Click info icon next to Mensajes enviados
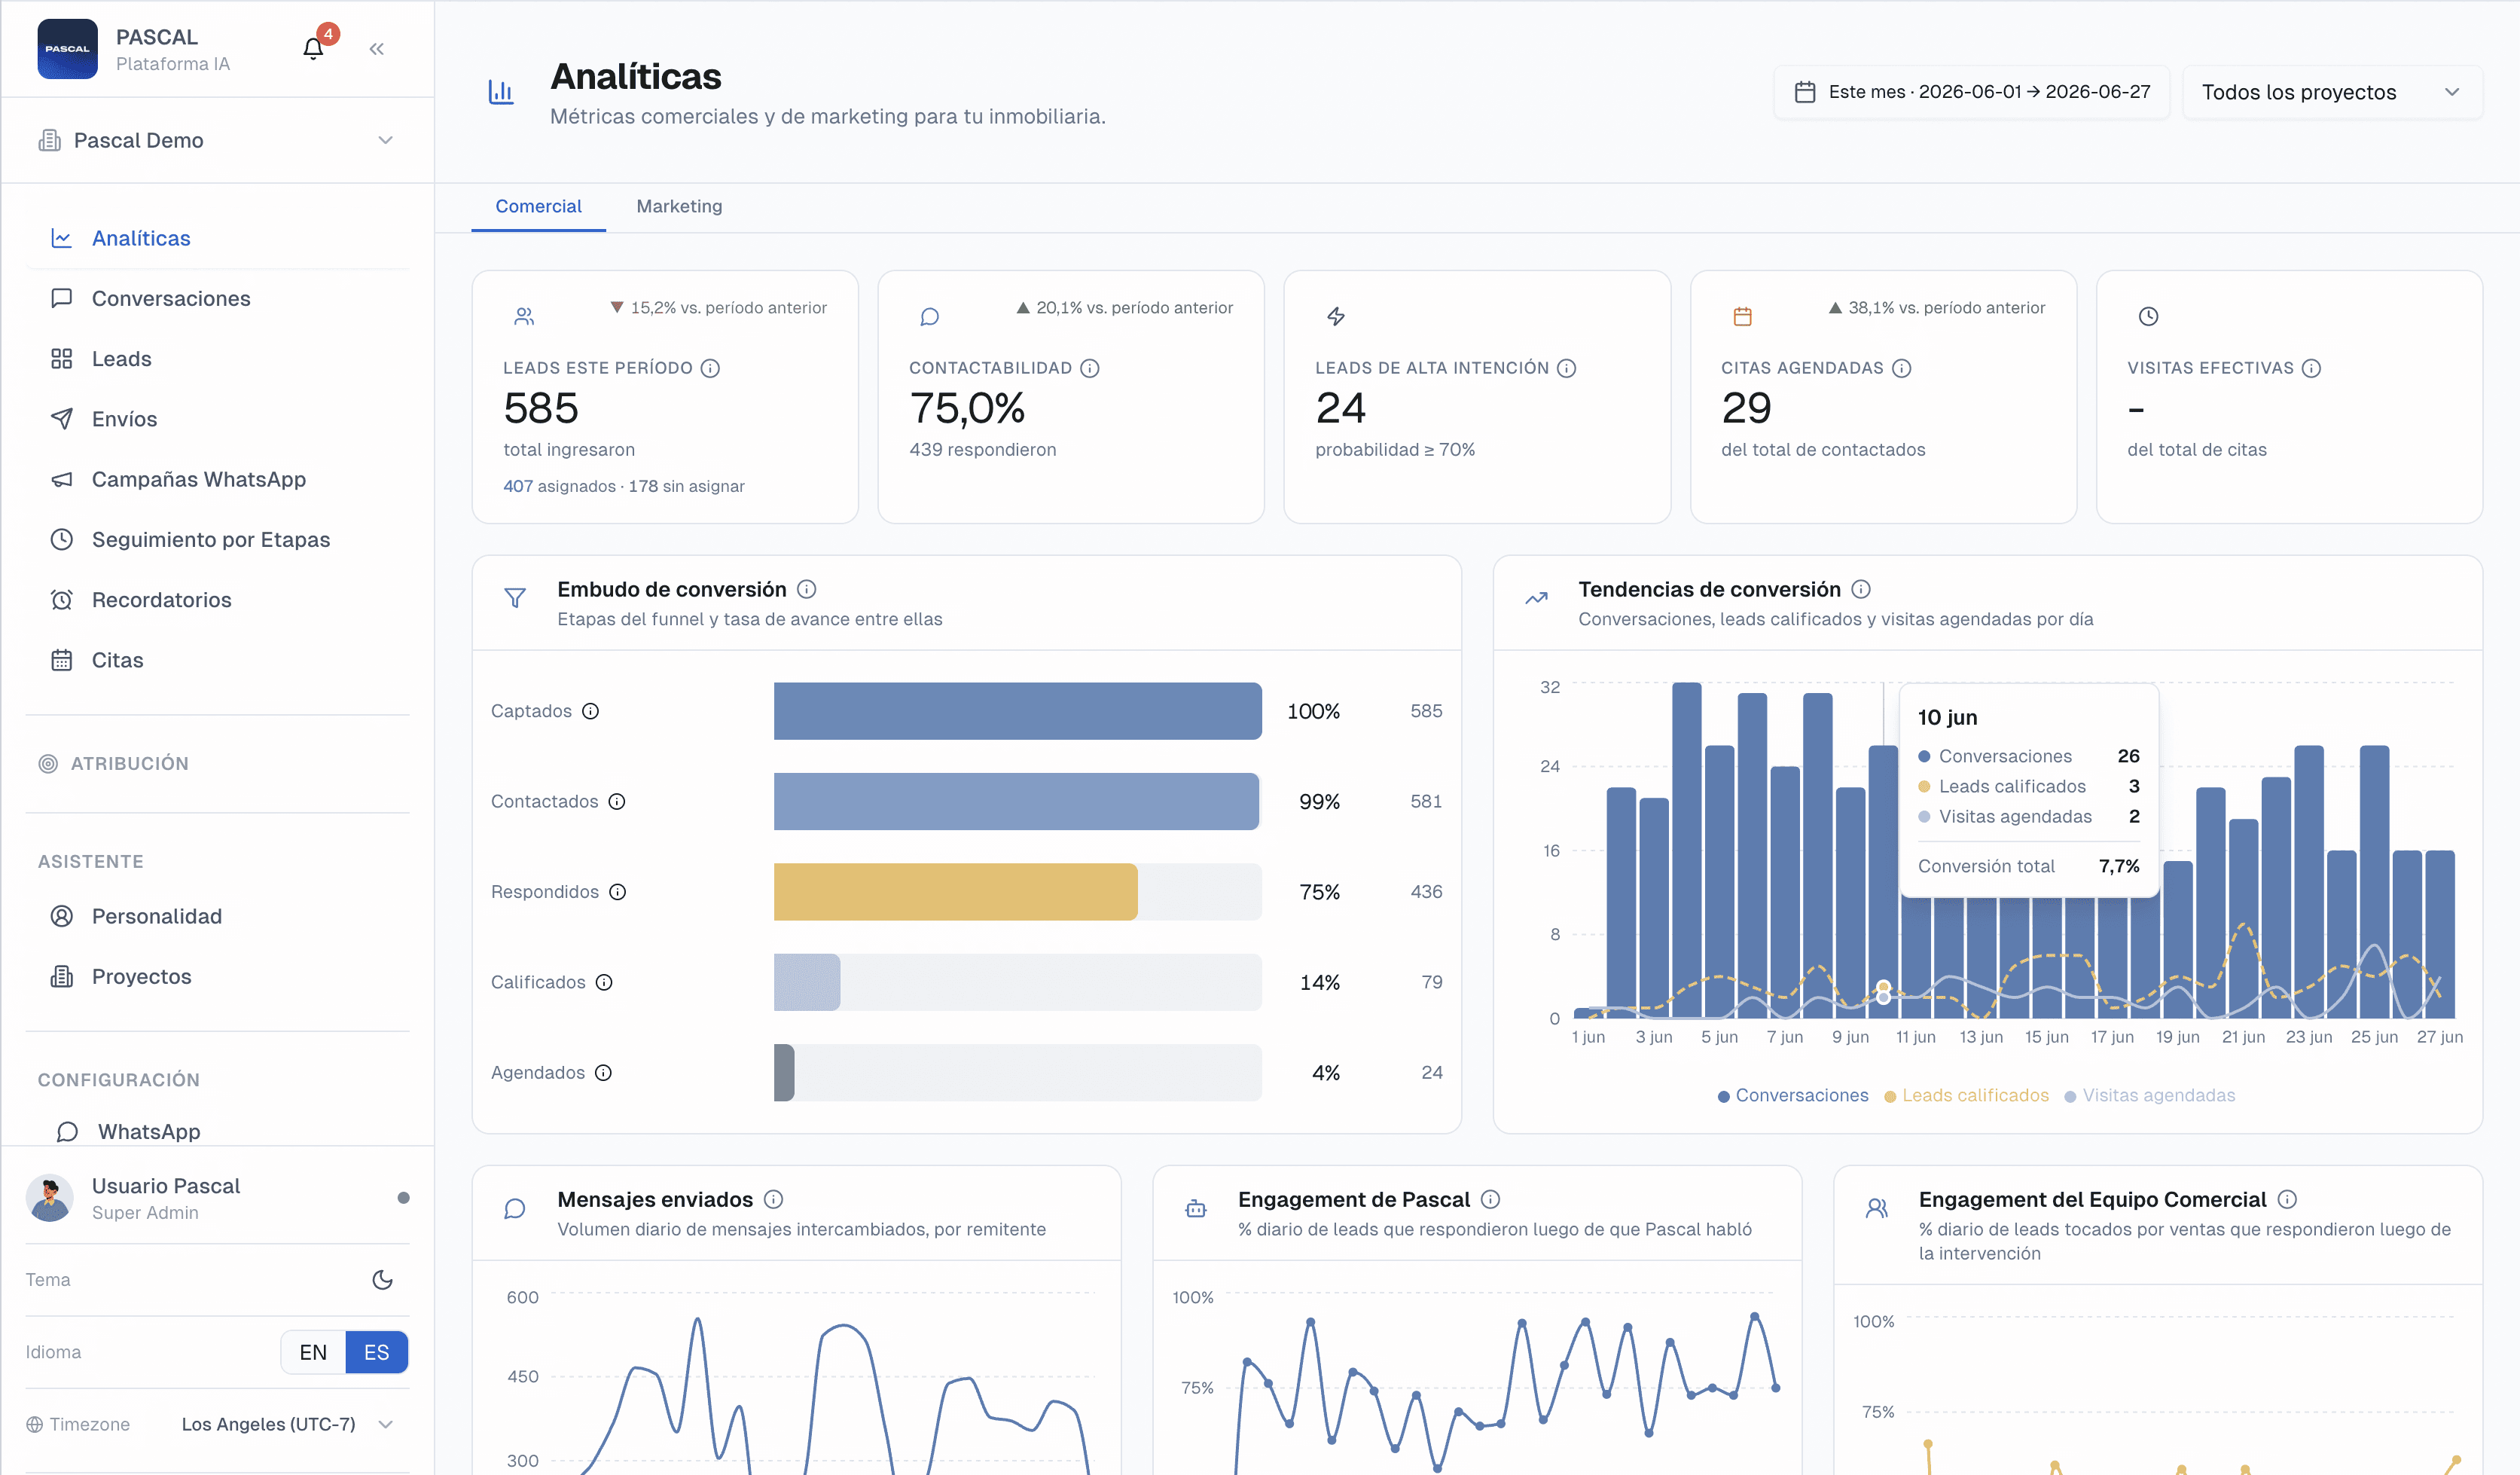Viewport: 2520px width, 1475px height. [773, 1199]
